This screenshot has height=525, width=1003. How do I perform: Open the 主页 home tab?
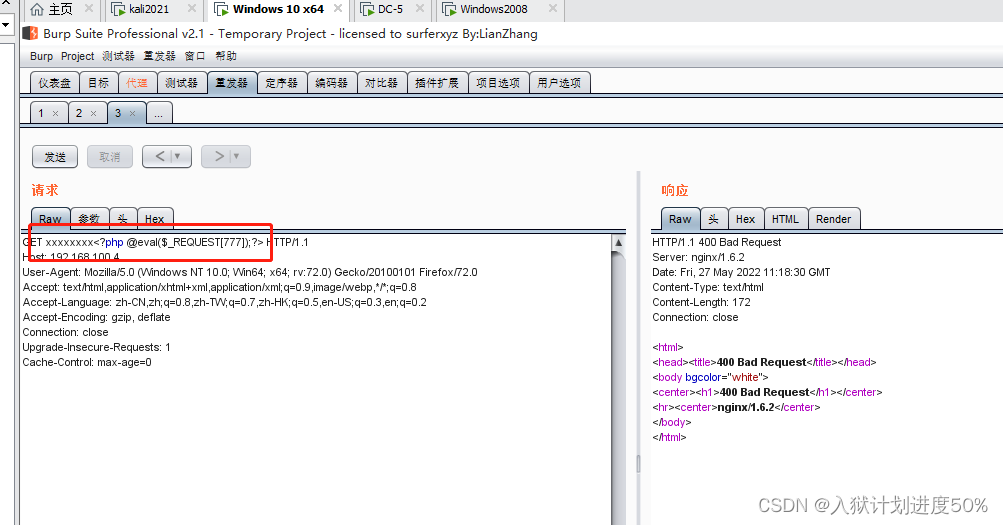61,9
